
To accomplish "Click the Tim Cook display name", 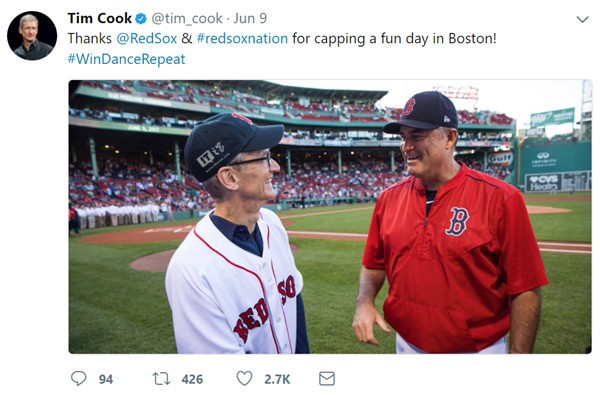I will pos(100,18).
